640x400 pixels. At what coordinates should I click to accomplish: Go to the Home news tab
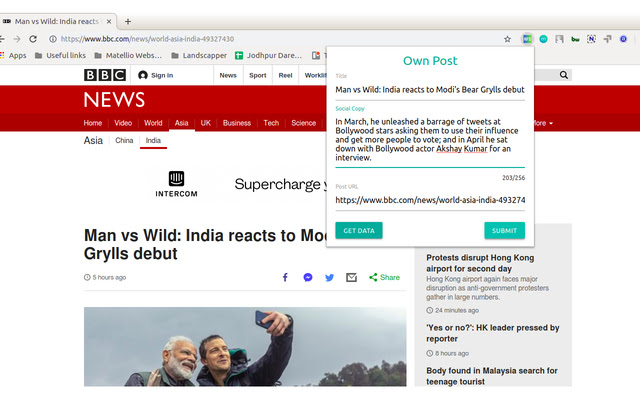coord(93,123)
